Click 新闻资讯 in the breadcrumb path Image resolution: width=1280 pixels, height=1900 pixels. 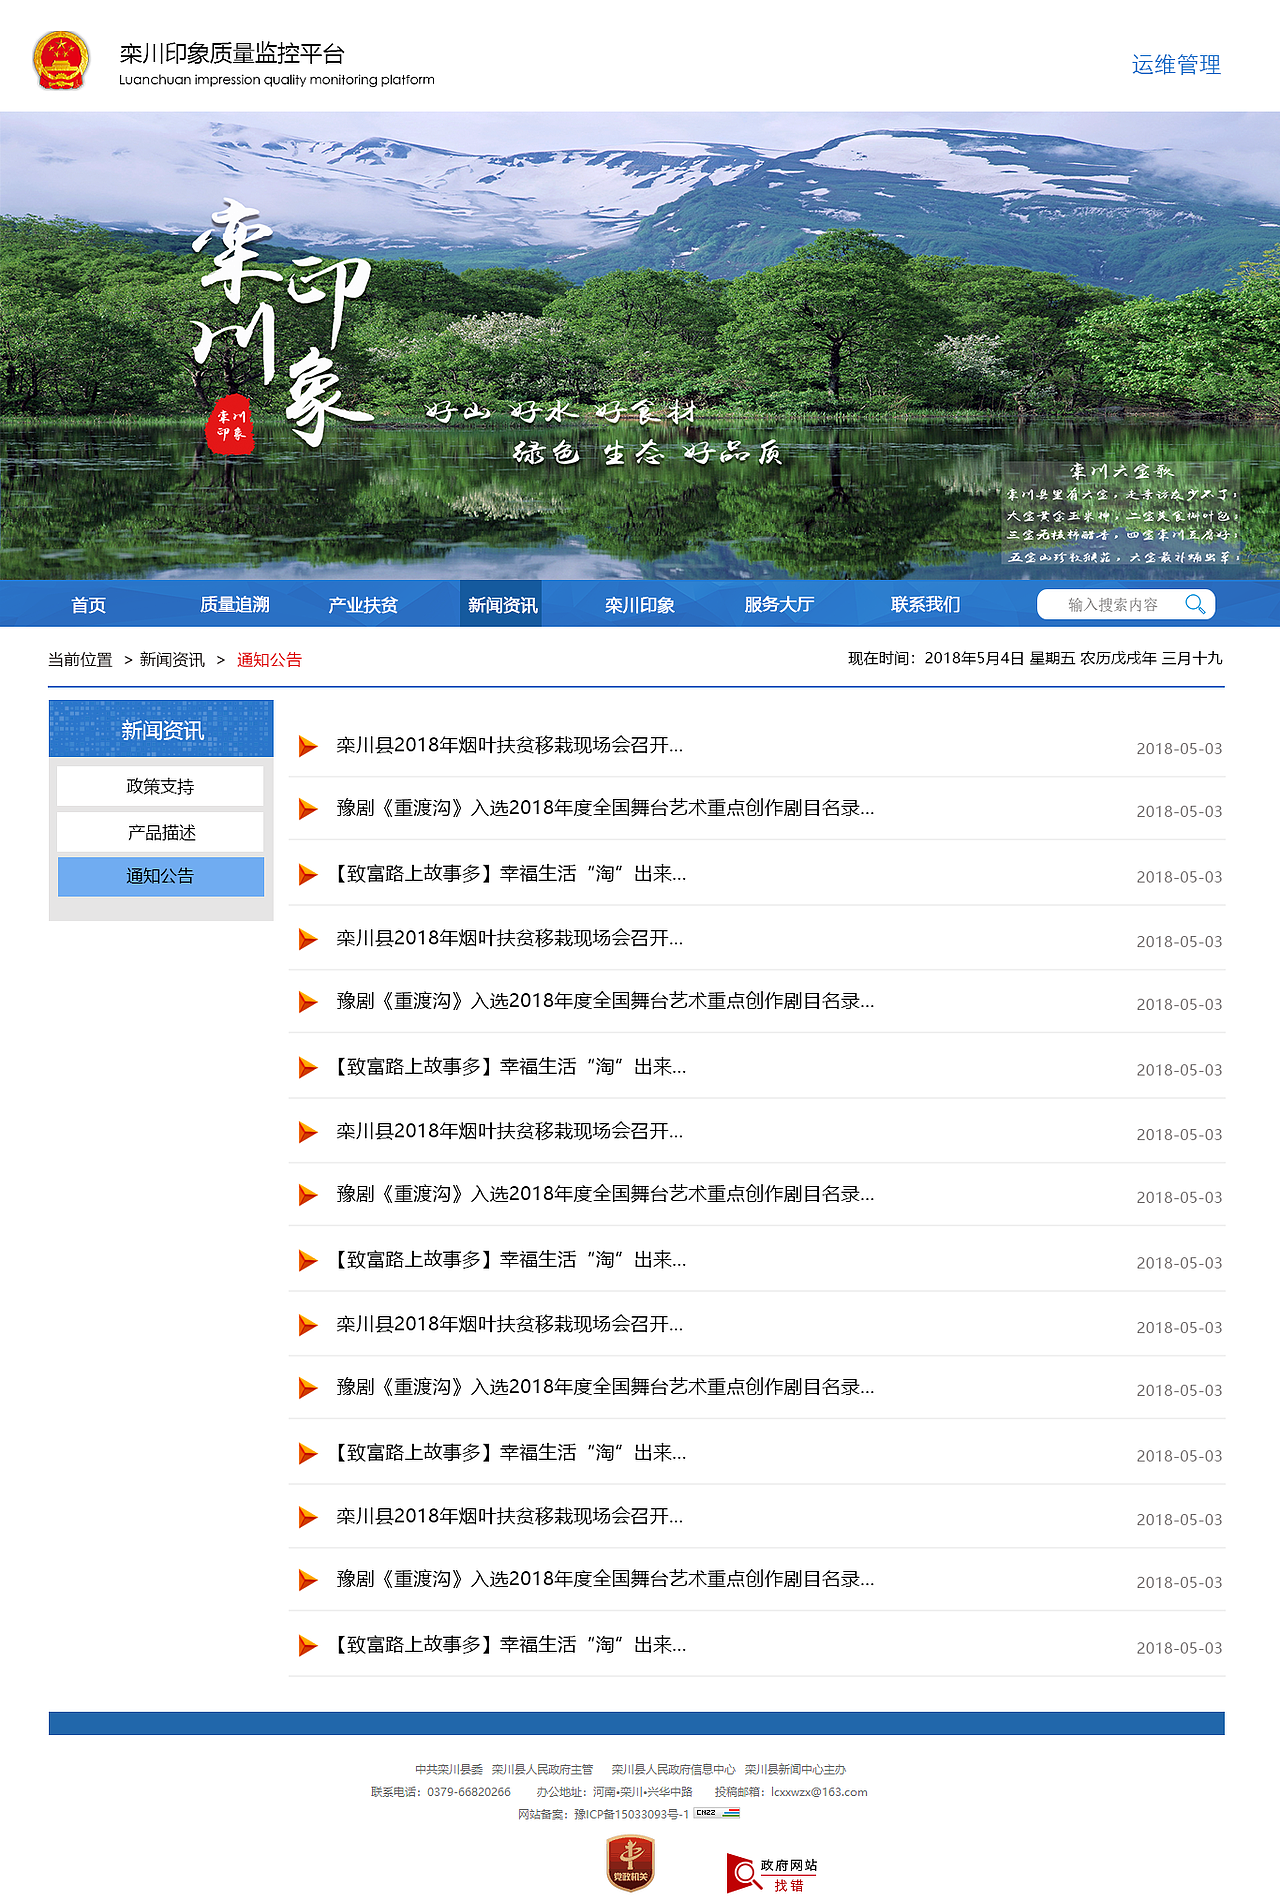(x=172, y=660)
